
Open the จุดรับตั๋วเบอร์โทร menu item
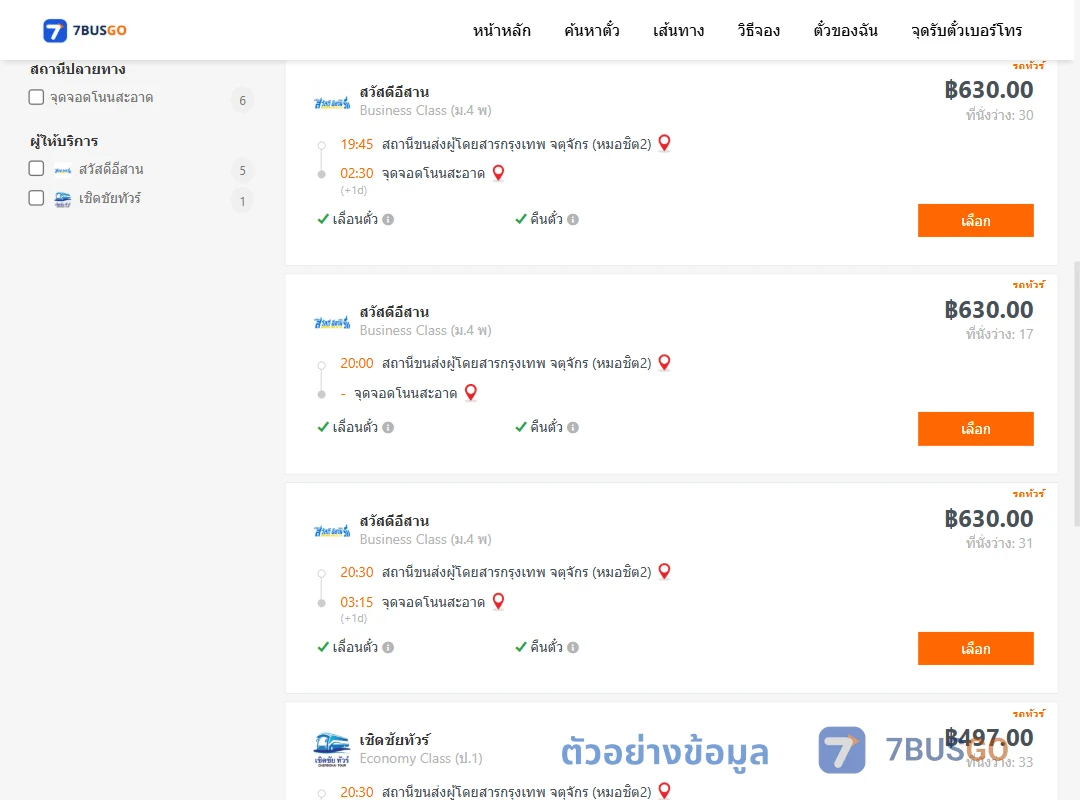(966, 30)
